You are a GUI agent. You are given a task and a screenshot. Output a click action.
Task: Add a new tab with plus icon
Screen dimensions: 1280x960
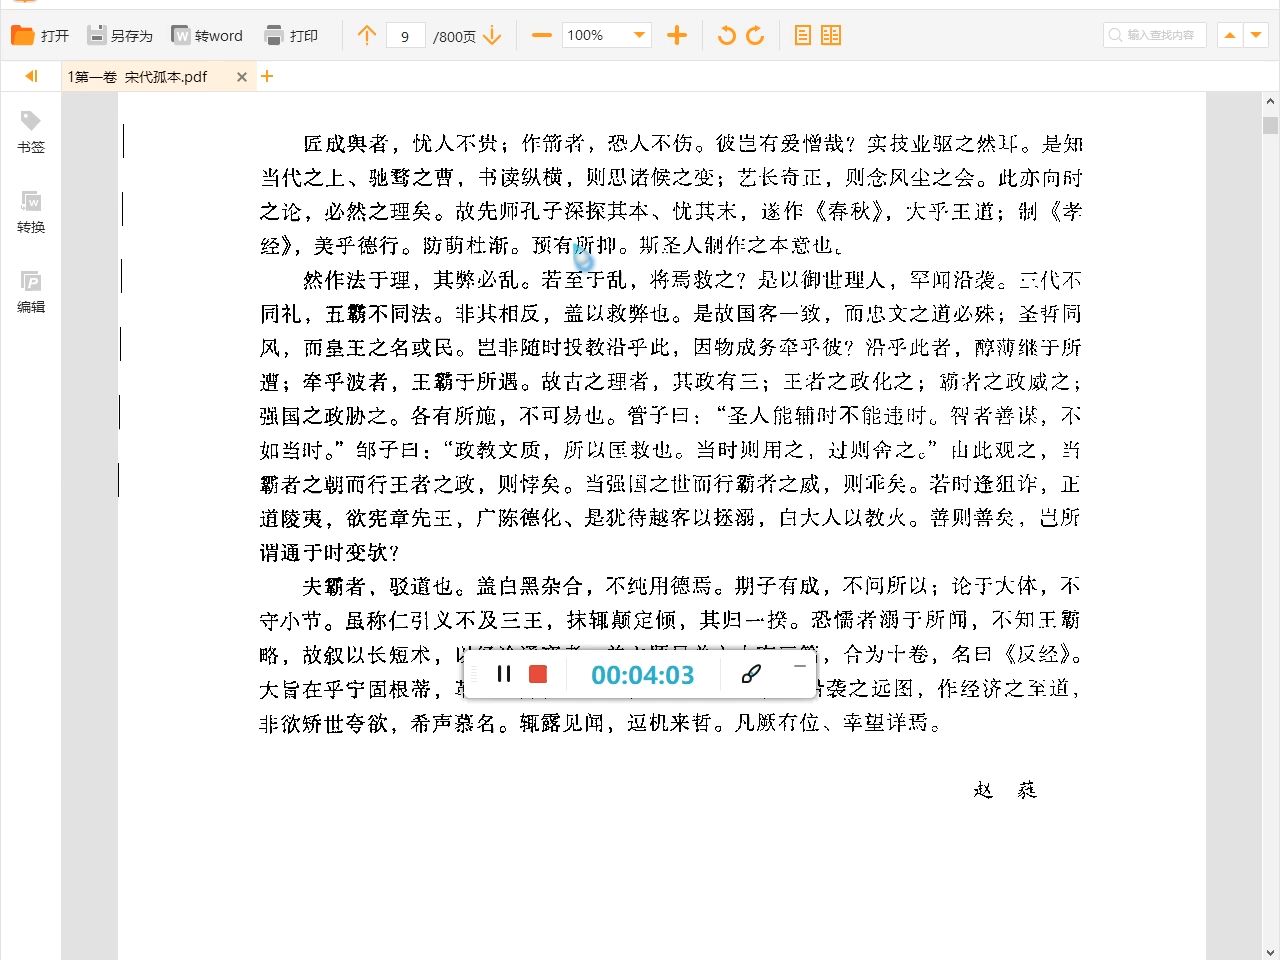(267, 76)
